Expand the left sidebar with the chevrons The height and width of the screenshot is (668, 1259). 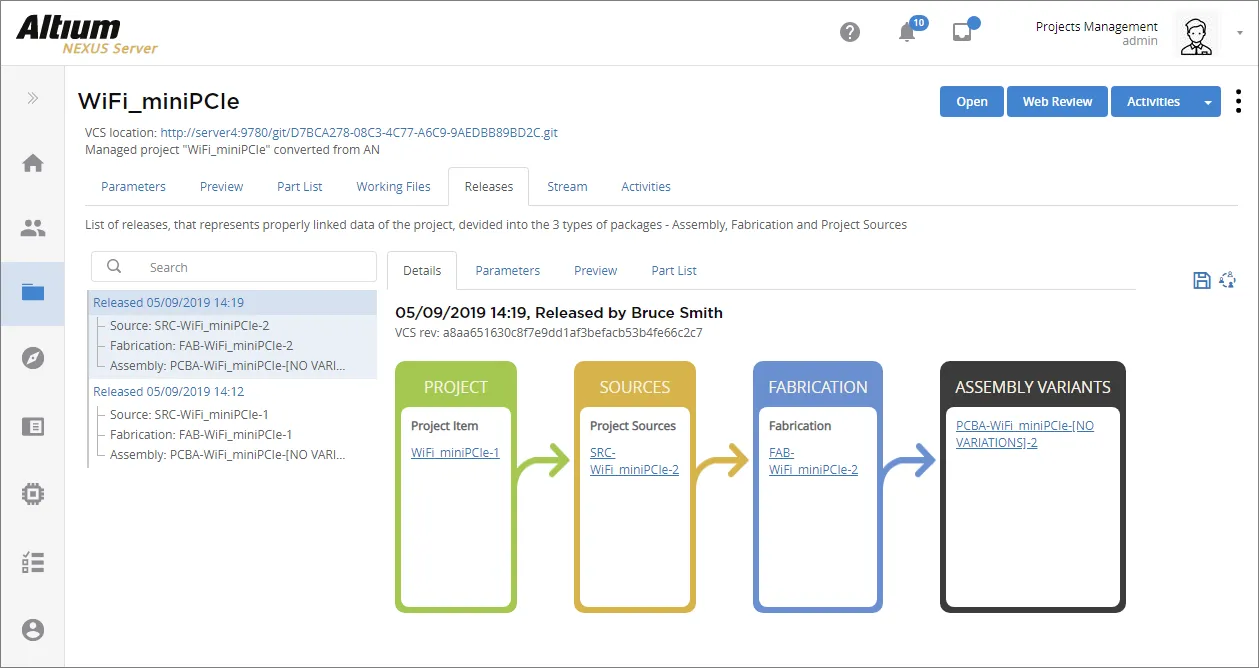(x=33, y=98)
